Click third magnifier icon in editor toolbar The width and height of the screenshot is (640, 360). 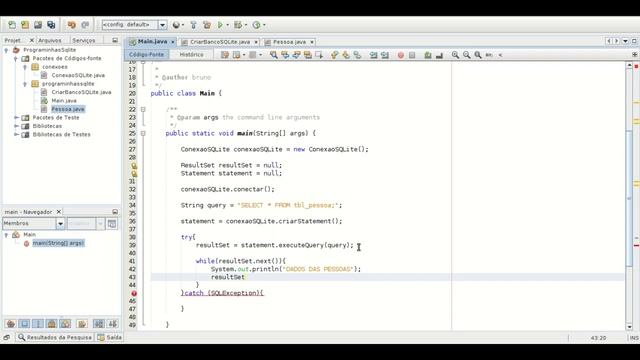click(x=478, y=55)
